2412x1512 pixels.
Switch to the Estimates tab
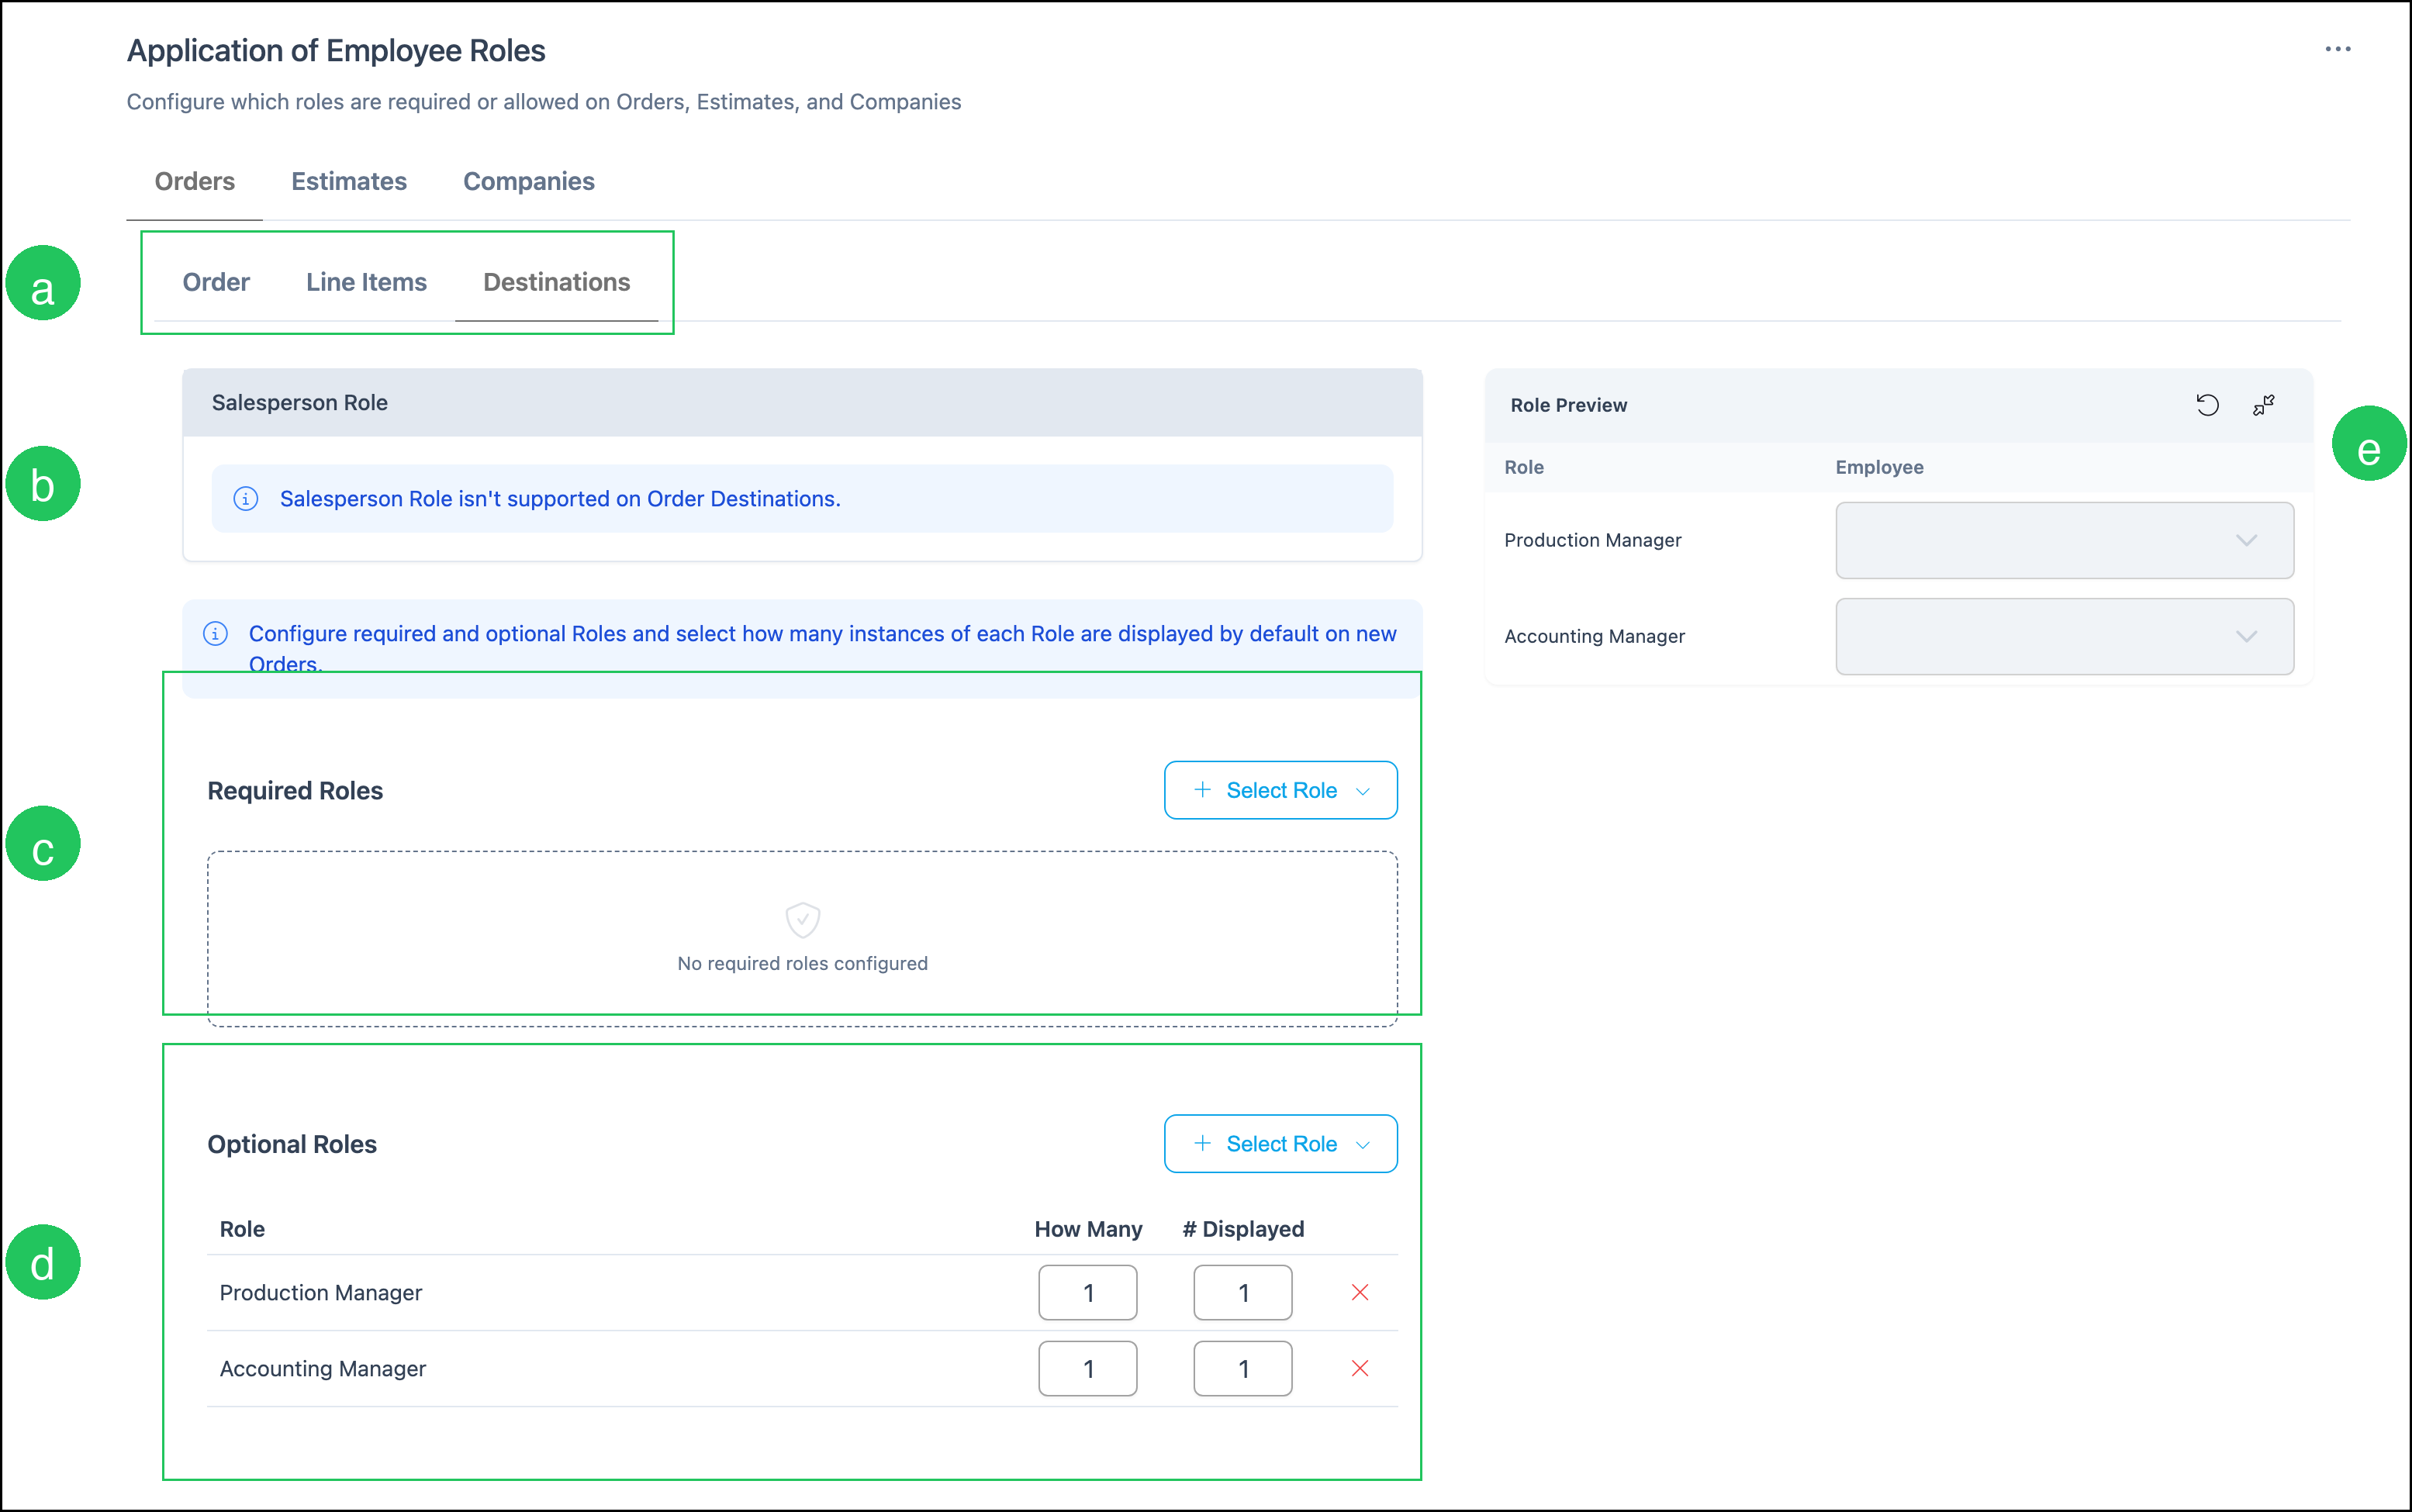349,181
